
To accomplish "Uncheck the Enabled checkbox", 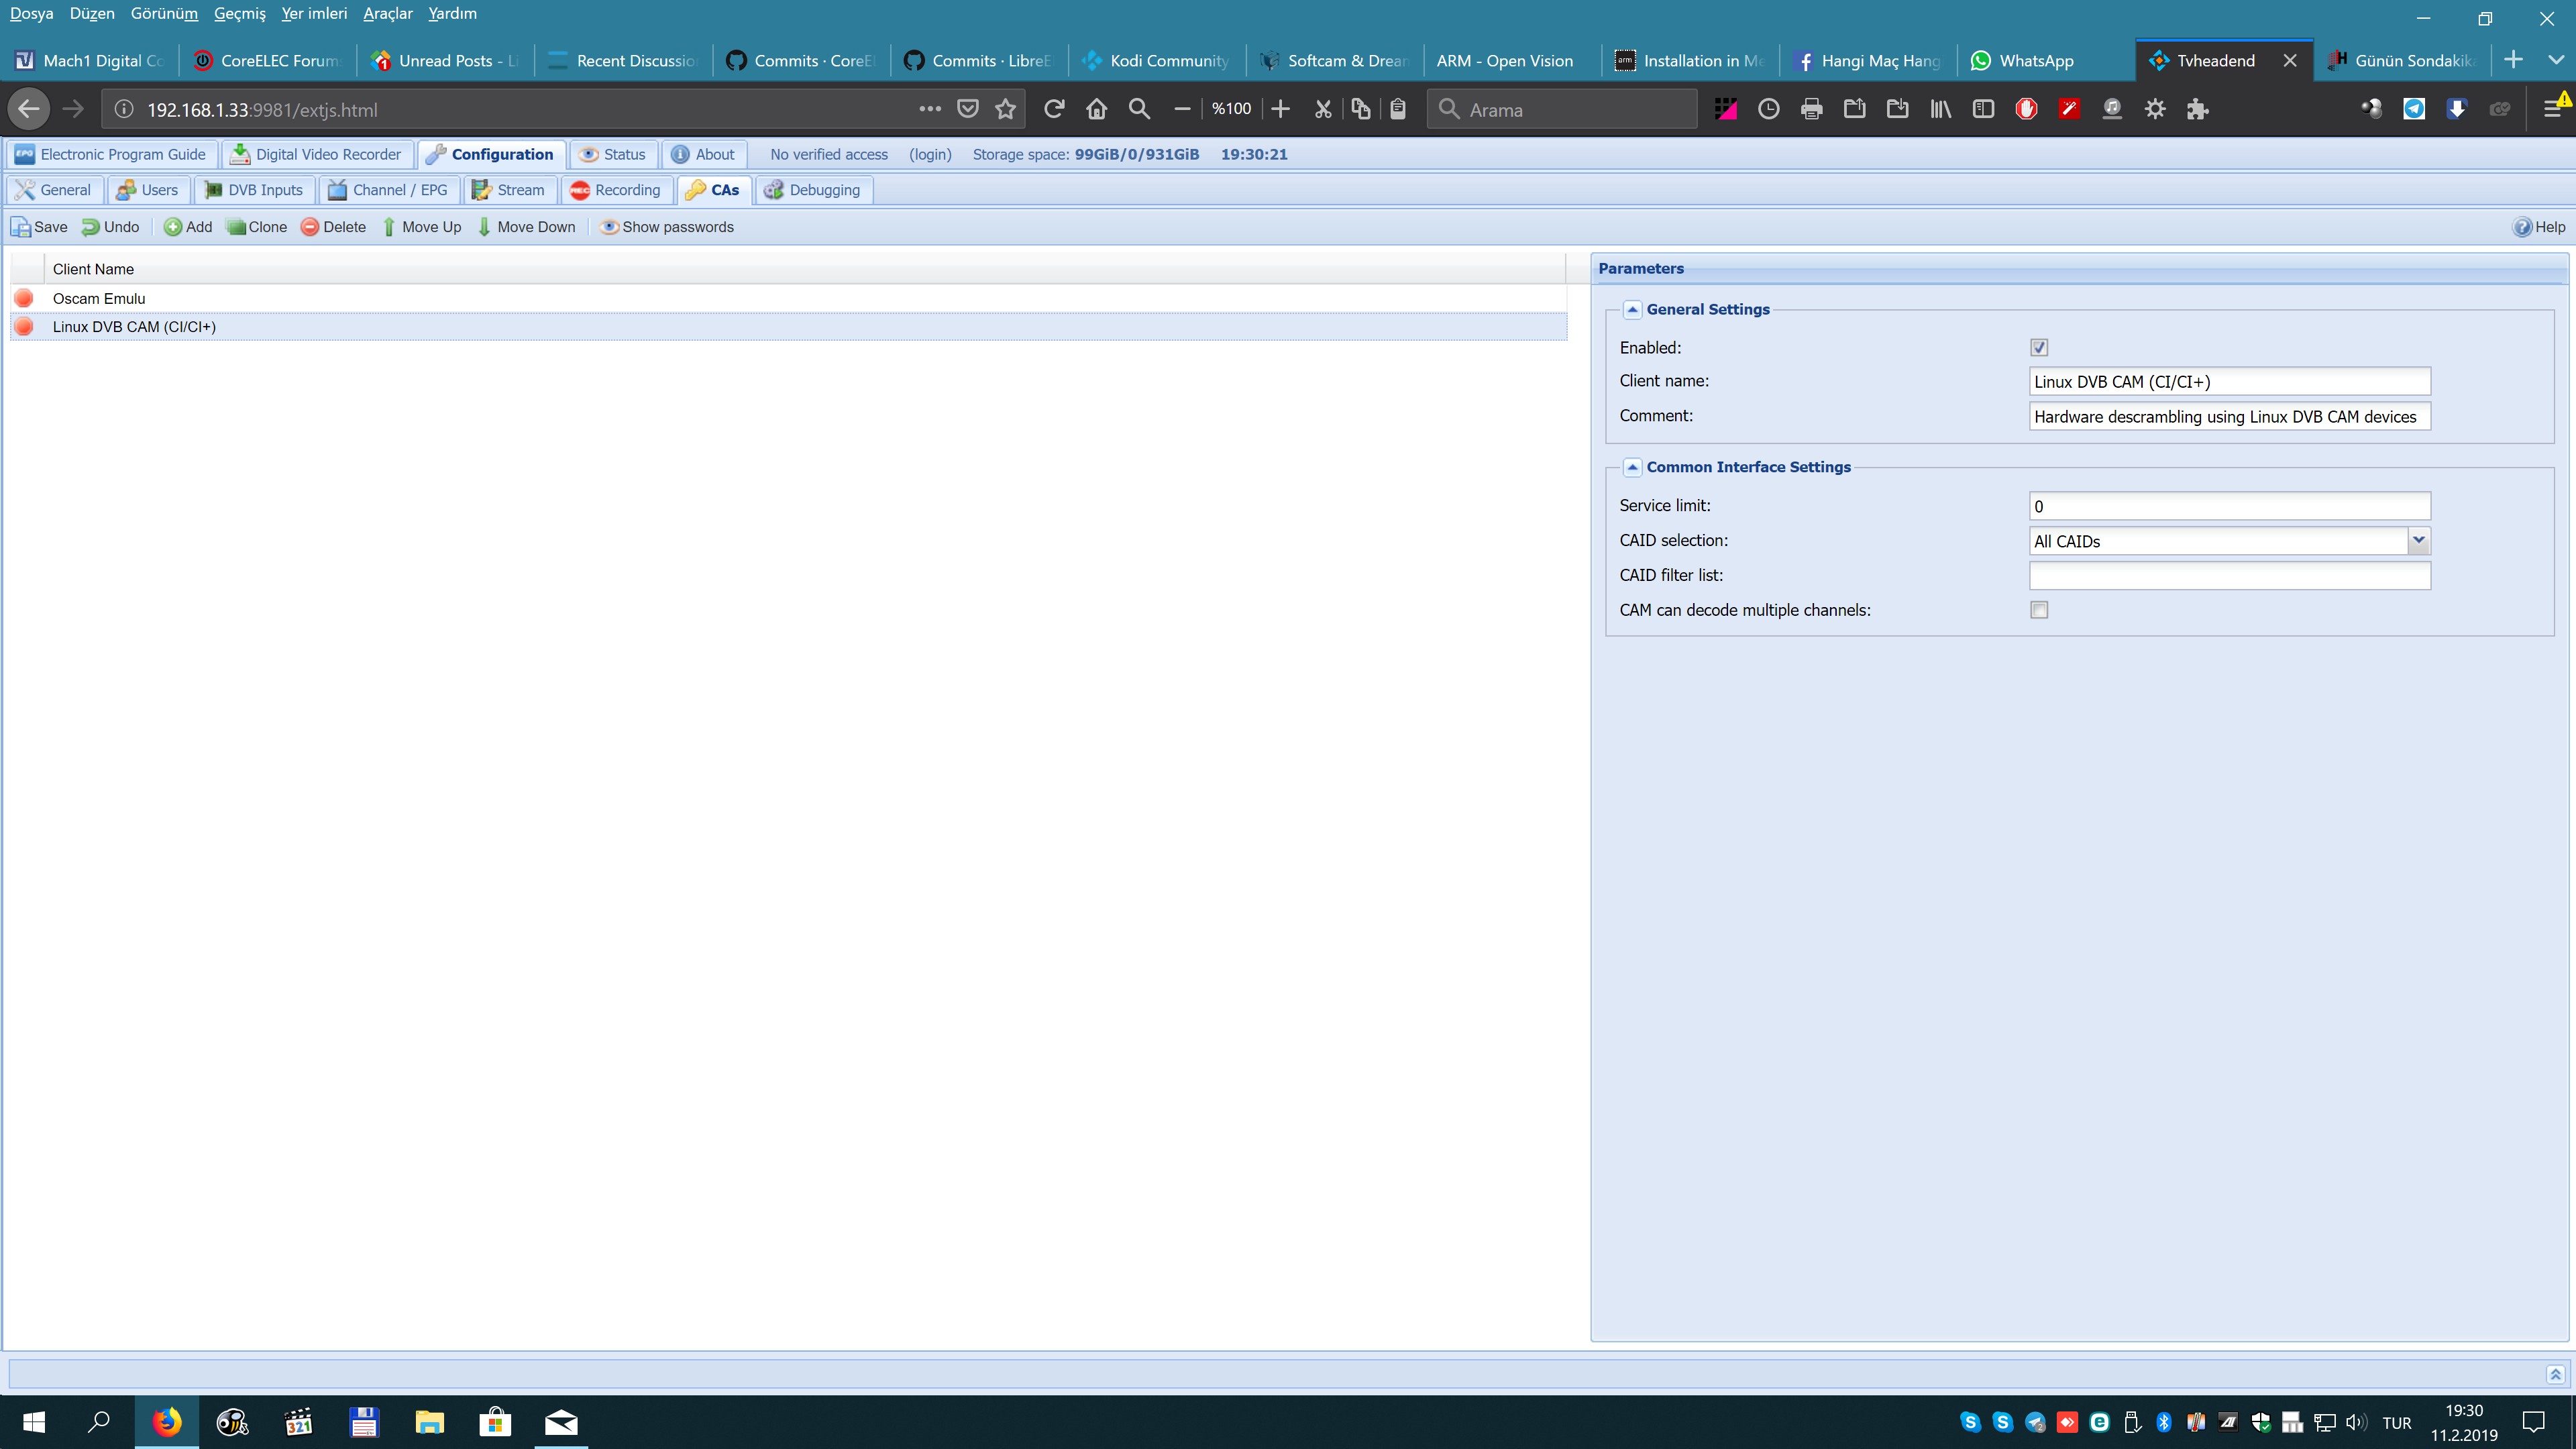I will click(2039, 347).
